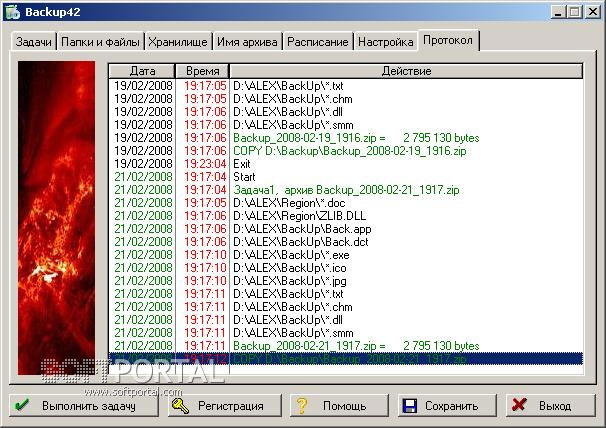Image resolution: width=606 pixels, height=428 pixels.
Task: Select the D:\ALEX\BackUp\*.exe row
Action: pyautogui.click(x=346, y=255)
